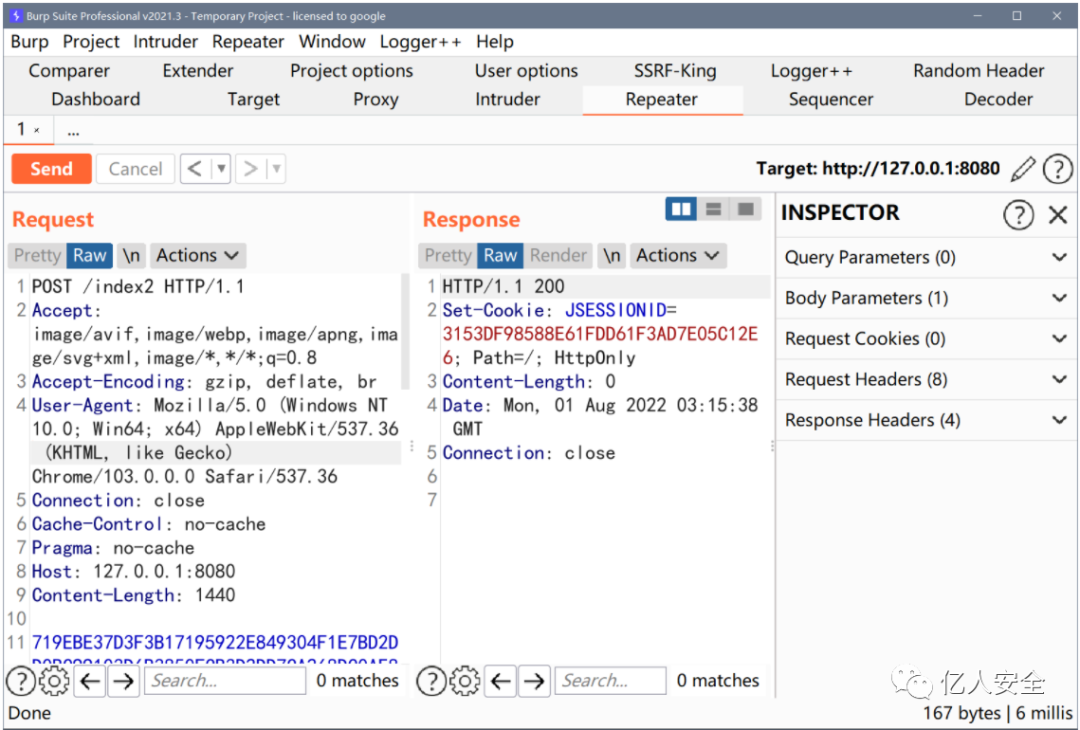Switch to the Proxy tab
This screenshot has width=1080, height=730.
click(375, 100)
